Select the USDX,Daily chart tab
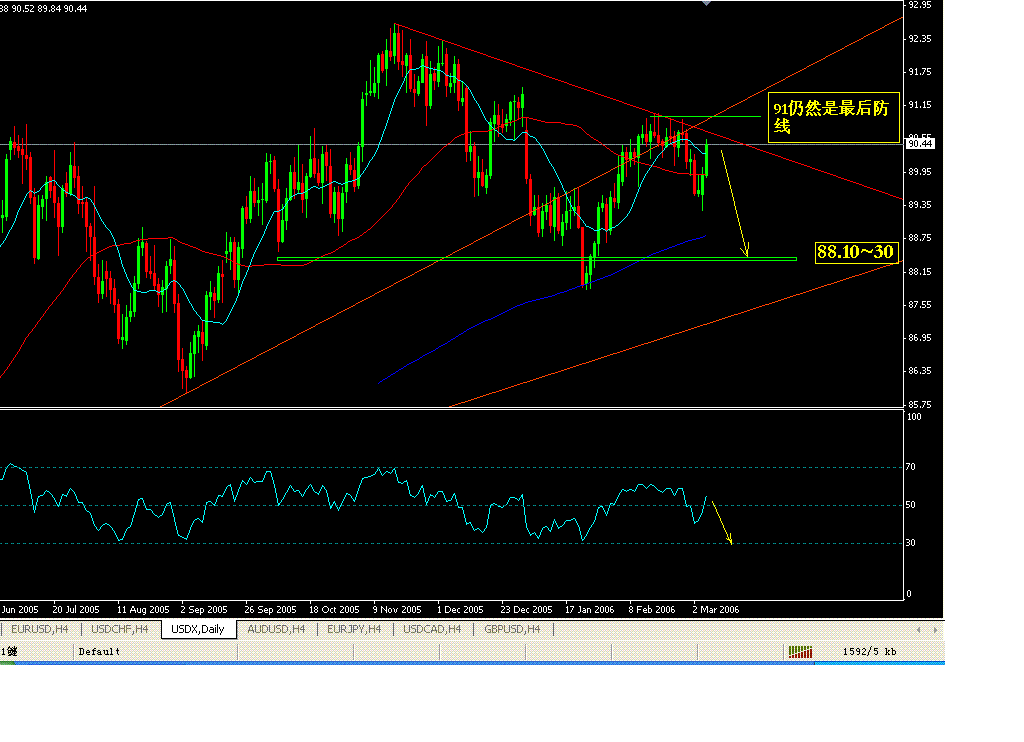The height and width of the screenshot is (742, 1024). pos(198,629)
